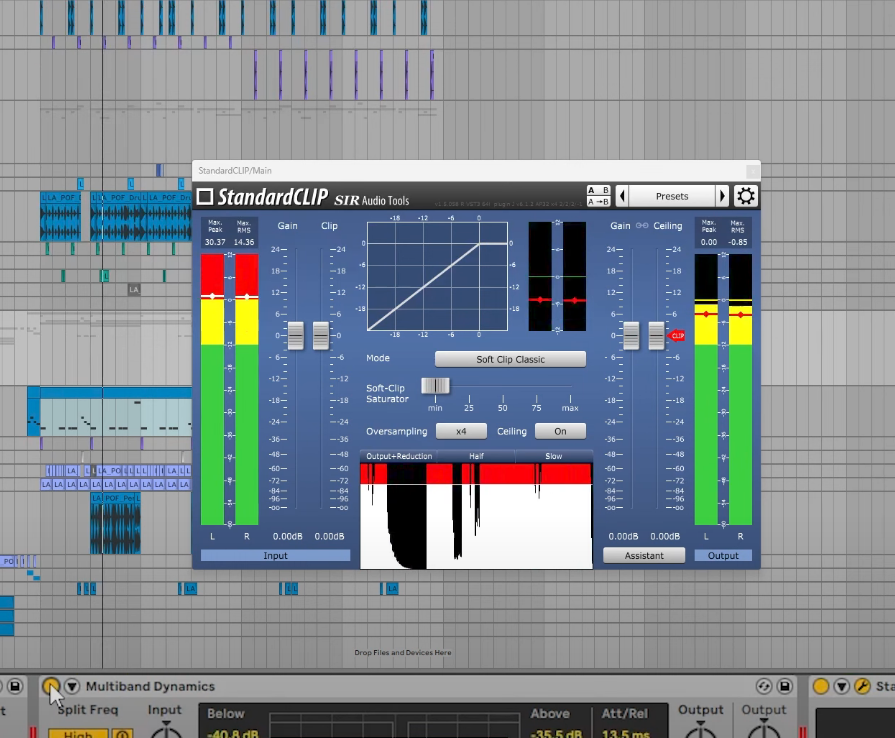Change the x4 oversampling setting
Viewport: 895px width, 738px height.
click(x=461, y=431)
